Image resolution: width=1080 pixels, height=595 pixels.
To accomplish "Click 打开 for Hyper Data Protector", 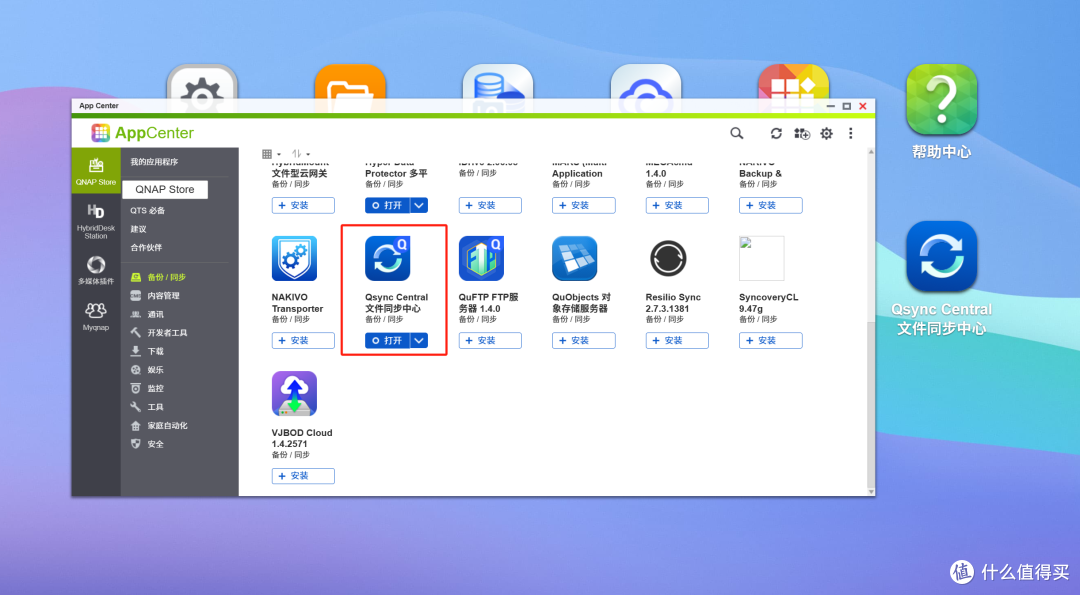I will 387,205.
